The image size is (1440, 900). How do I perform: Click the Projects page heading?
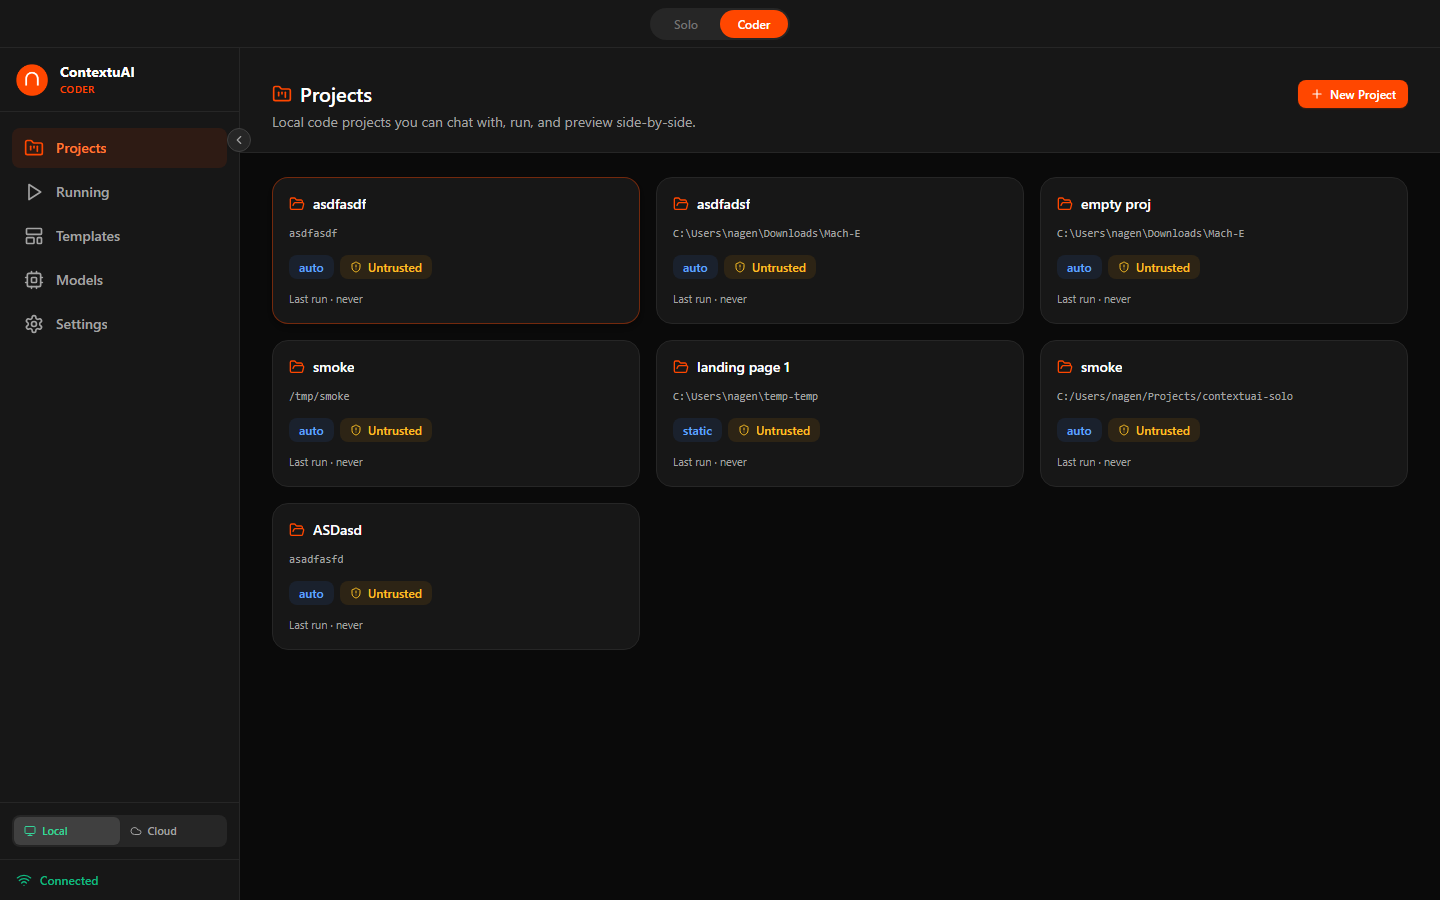click(336, 95)
